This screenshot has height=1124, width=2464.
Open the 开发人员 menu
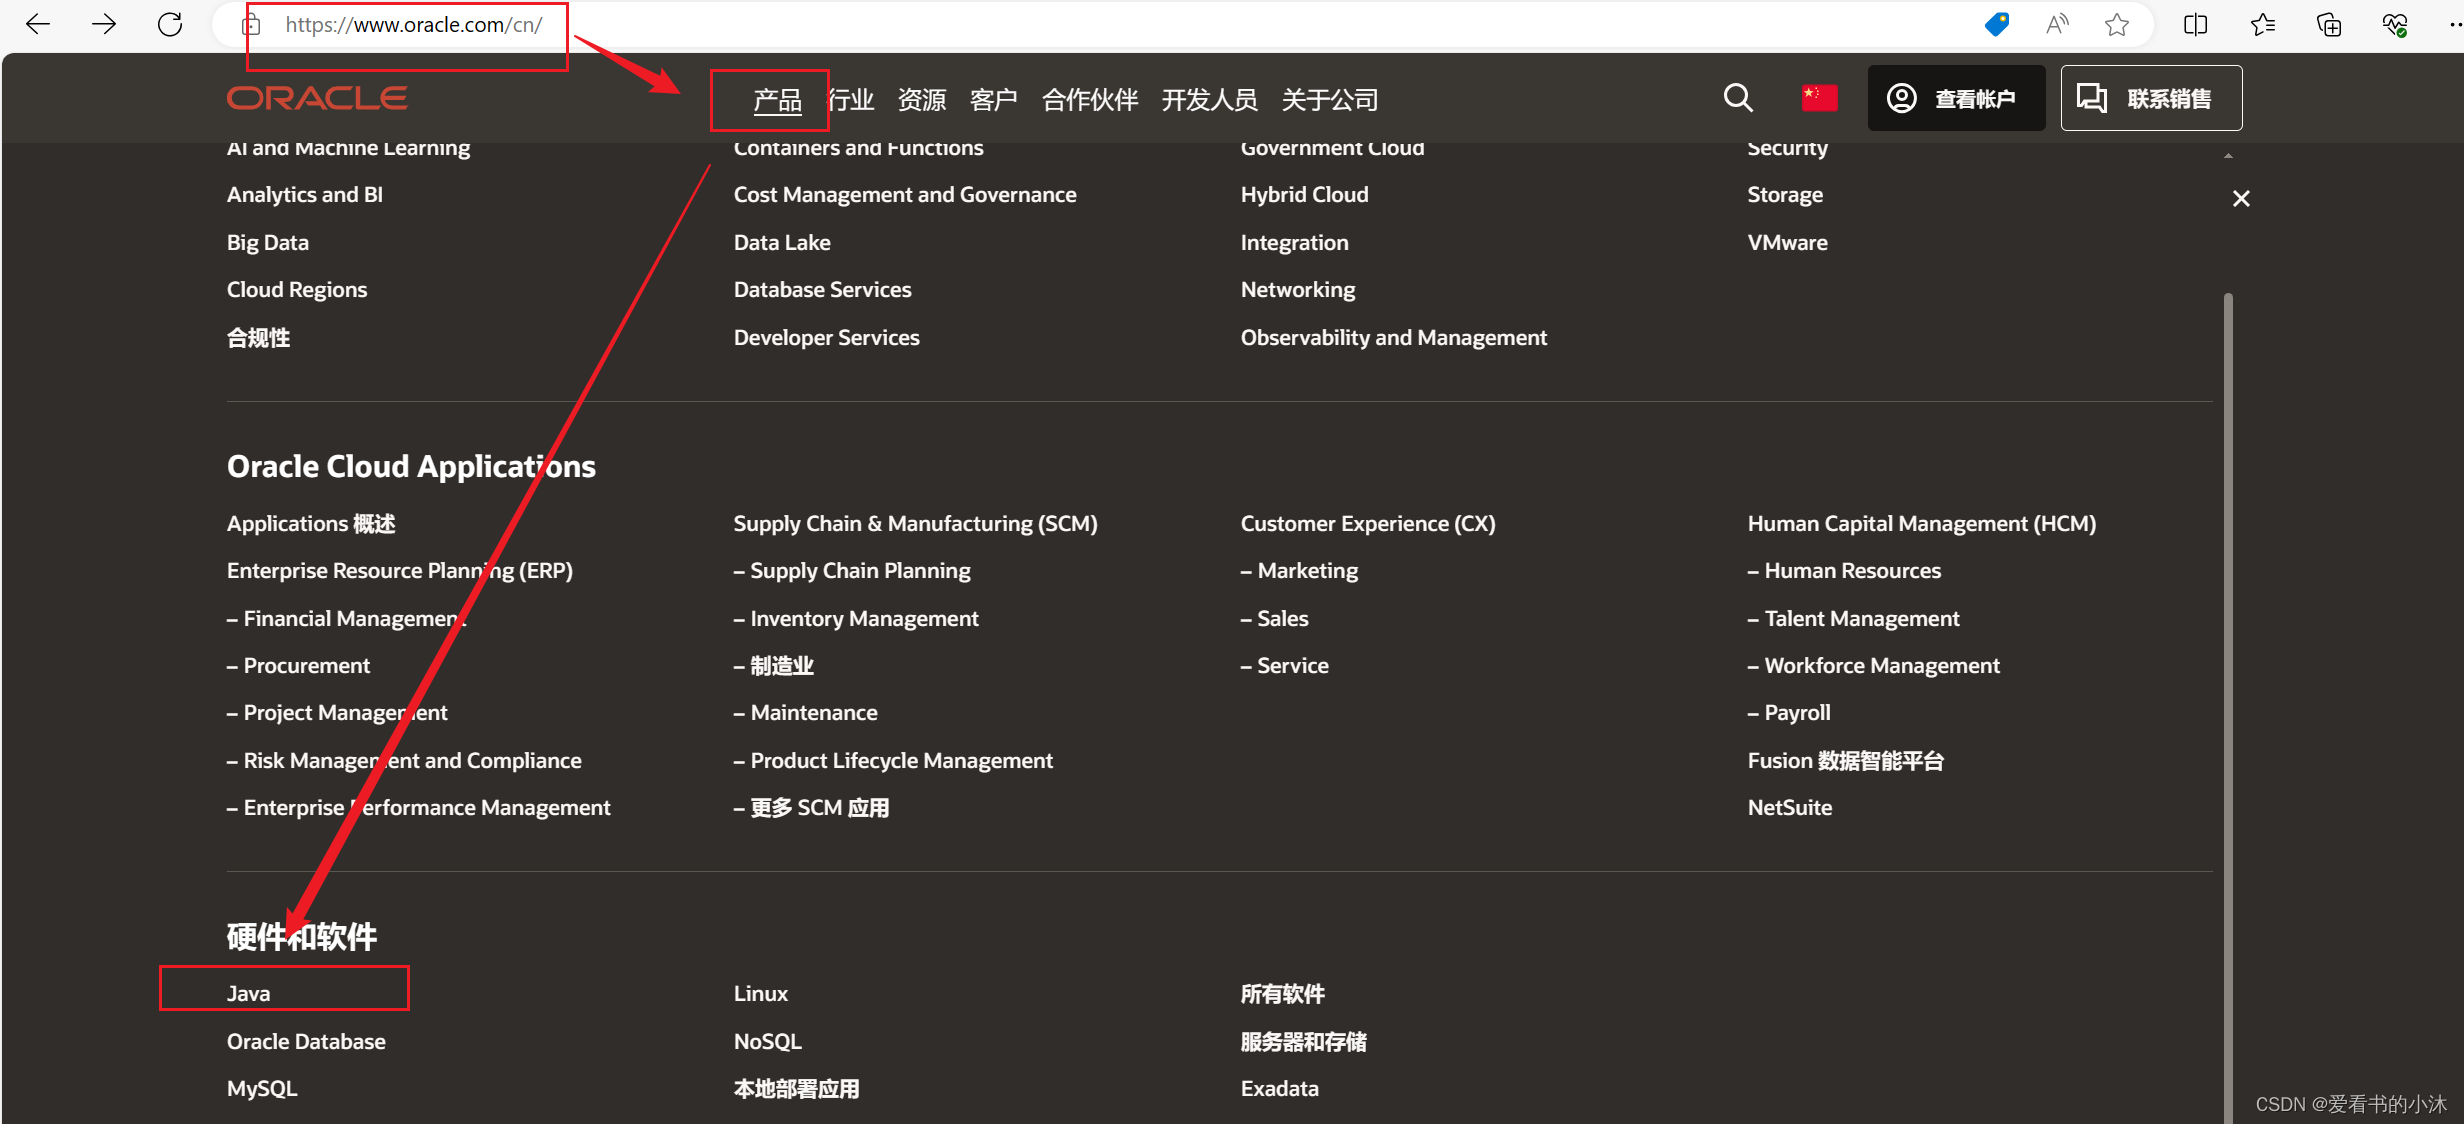point(1210,100)
